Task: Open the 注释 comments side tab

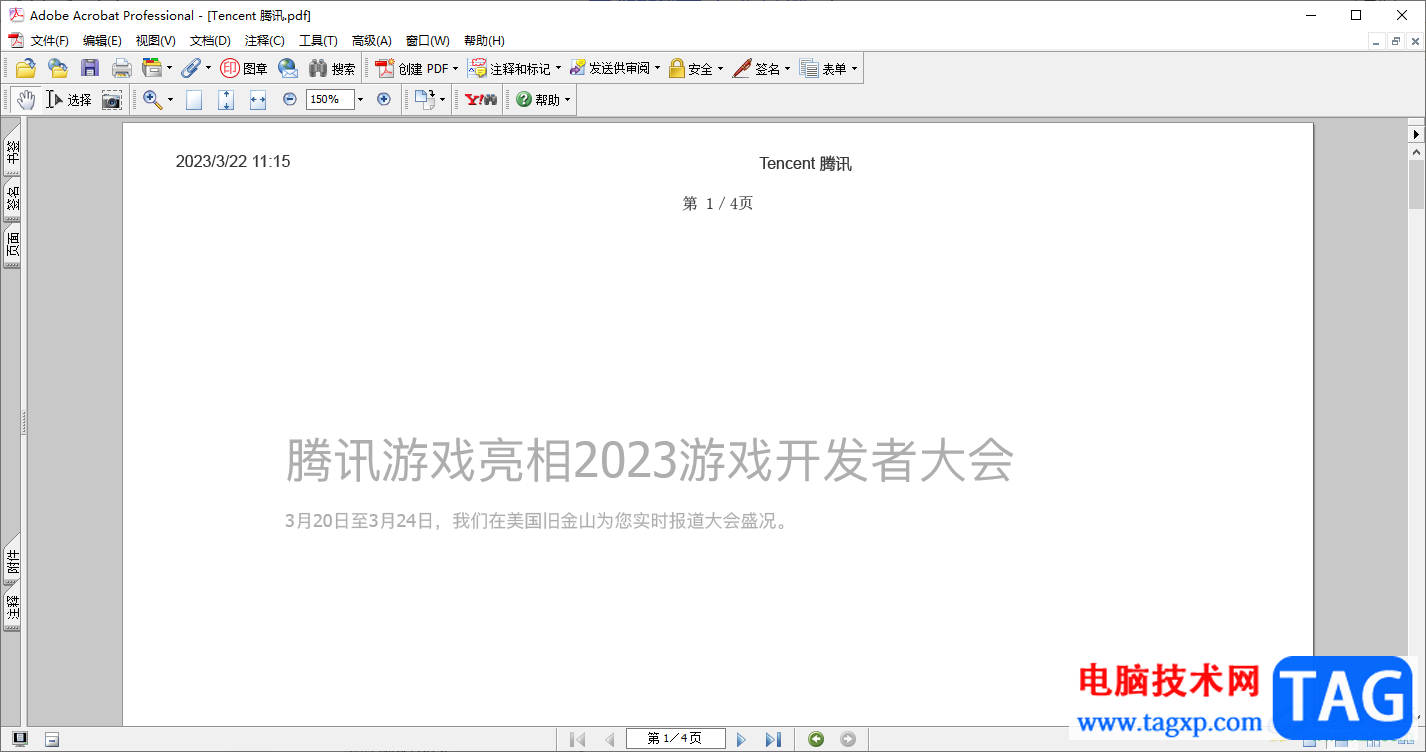Action: tap(12, 609)
